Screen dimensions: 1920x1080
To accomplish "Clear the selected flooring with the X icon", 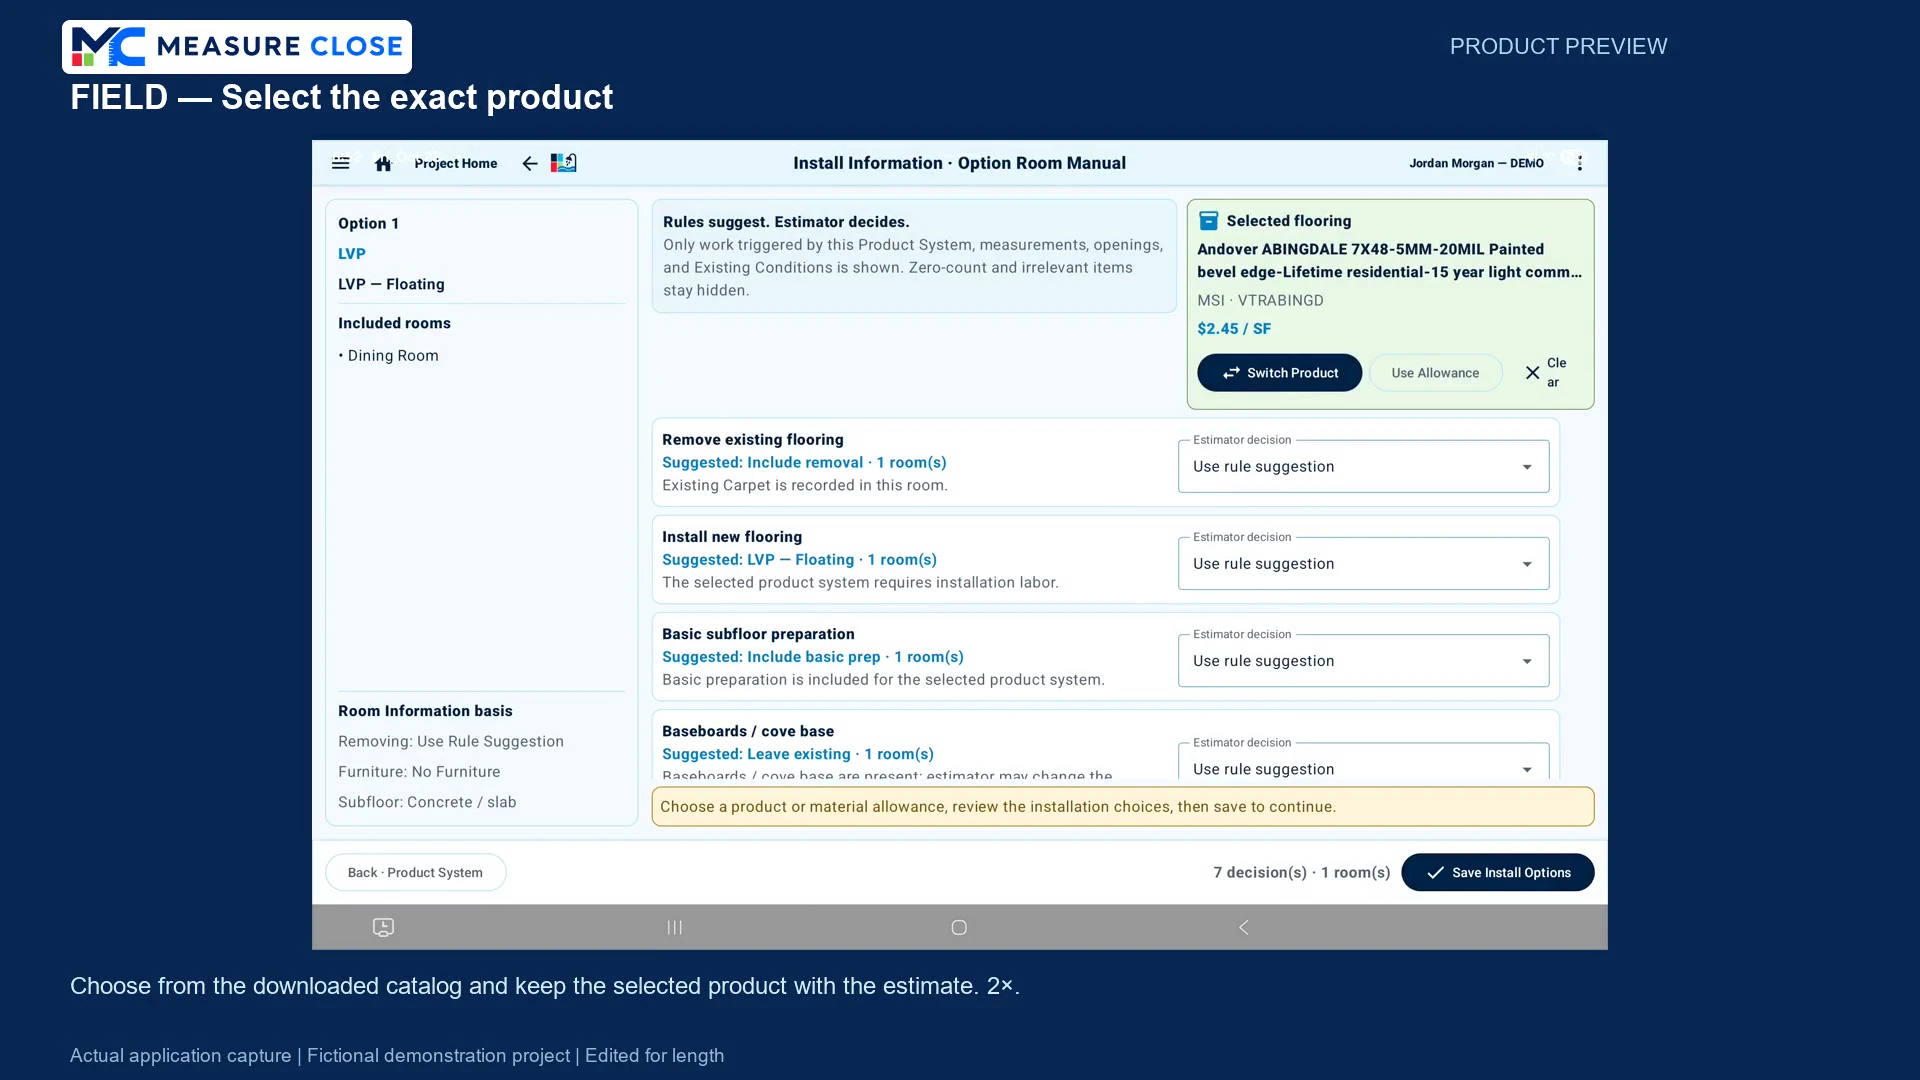I will coord(1532,373).
